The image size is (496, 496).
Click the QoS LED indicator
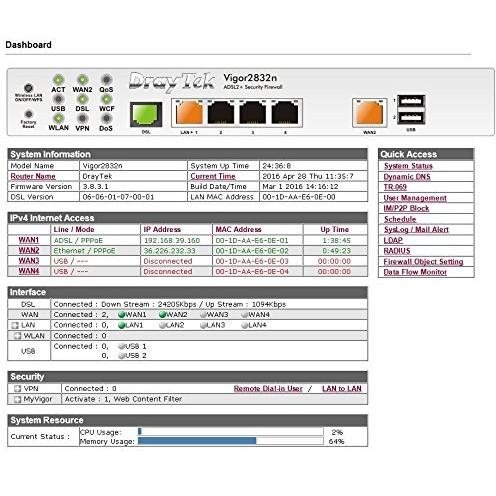(x=106, y=80)
